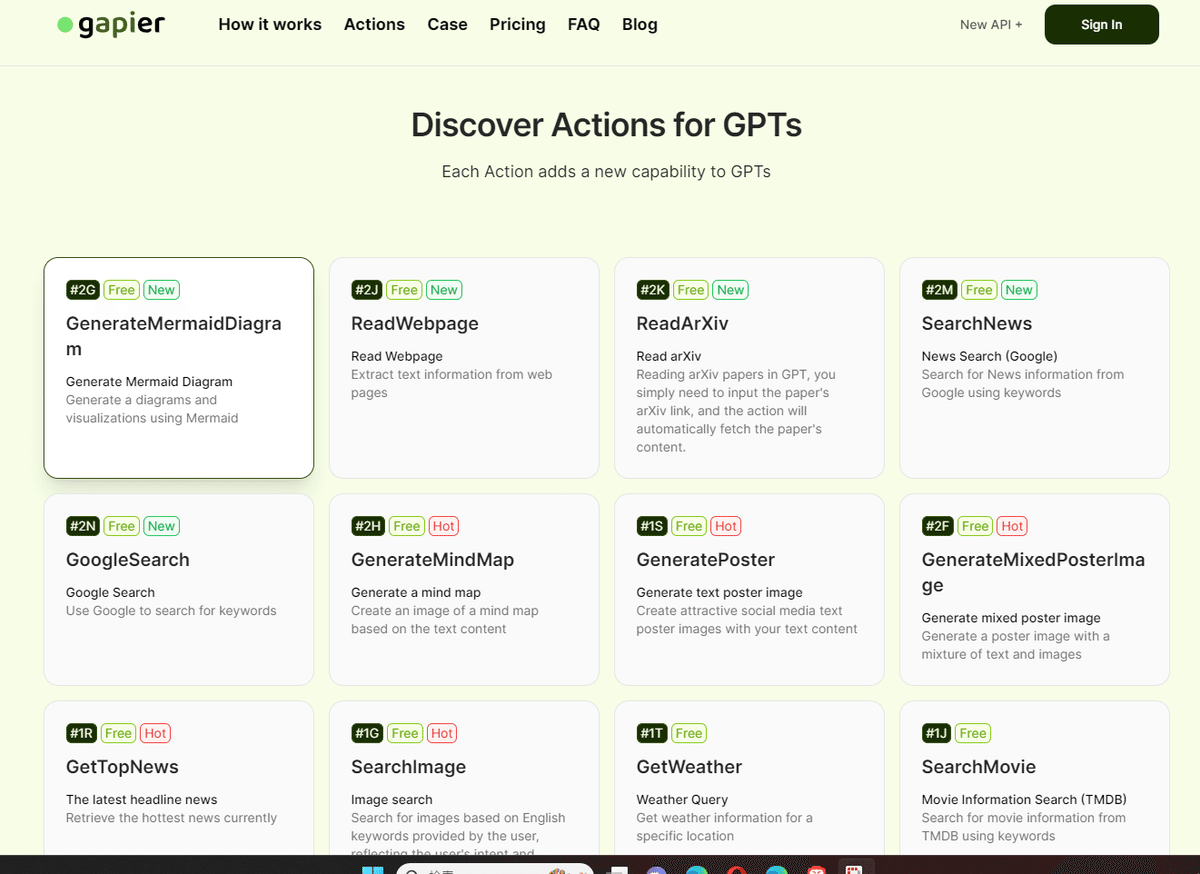The image size is (1200, 874).
Task: Click the green dot in the gapier logo
Action: (64, 22)
